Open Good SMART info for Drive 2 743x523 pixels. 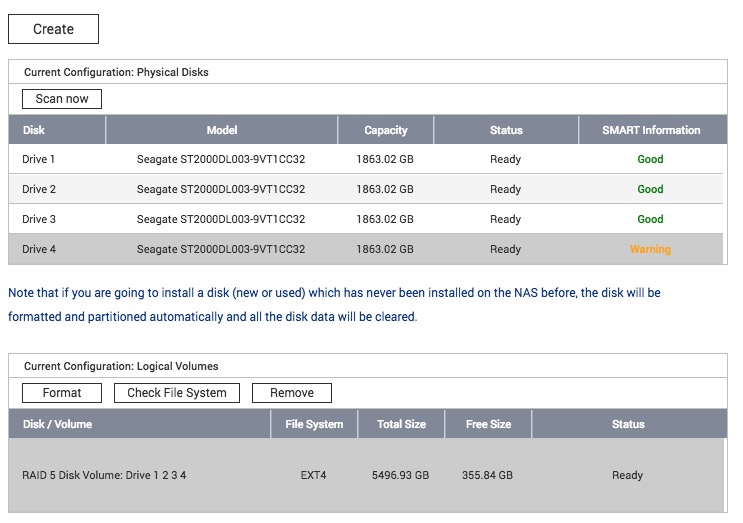click(x=650, y=189)
